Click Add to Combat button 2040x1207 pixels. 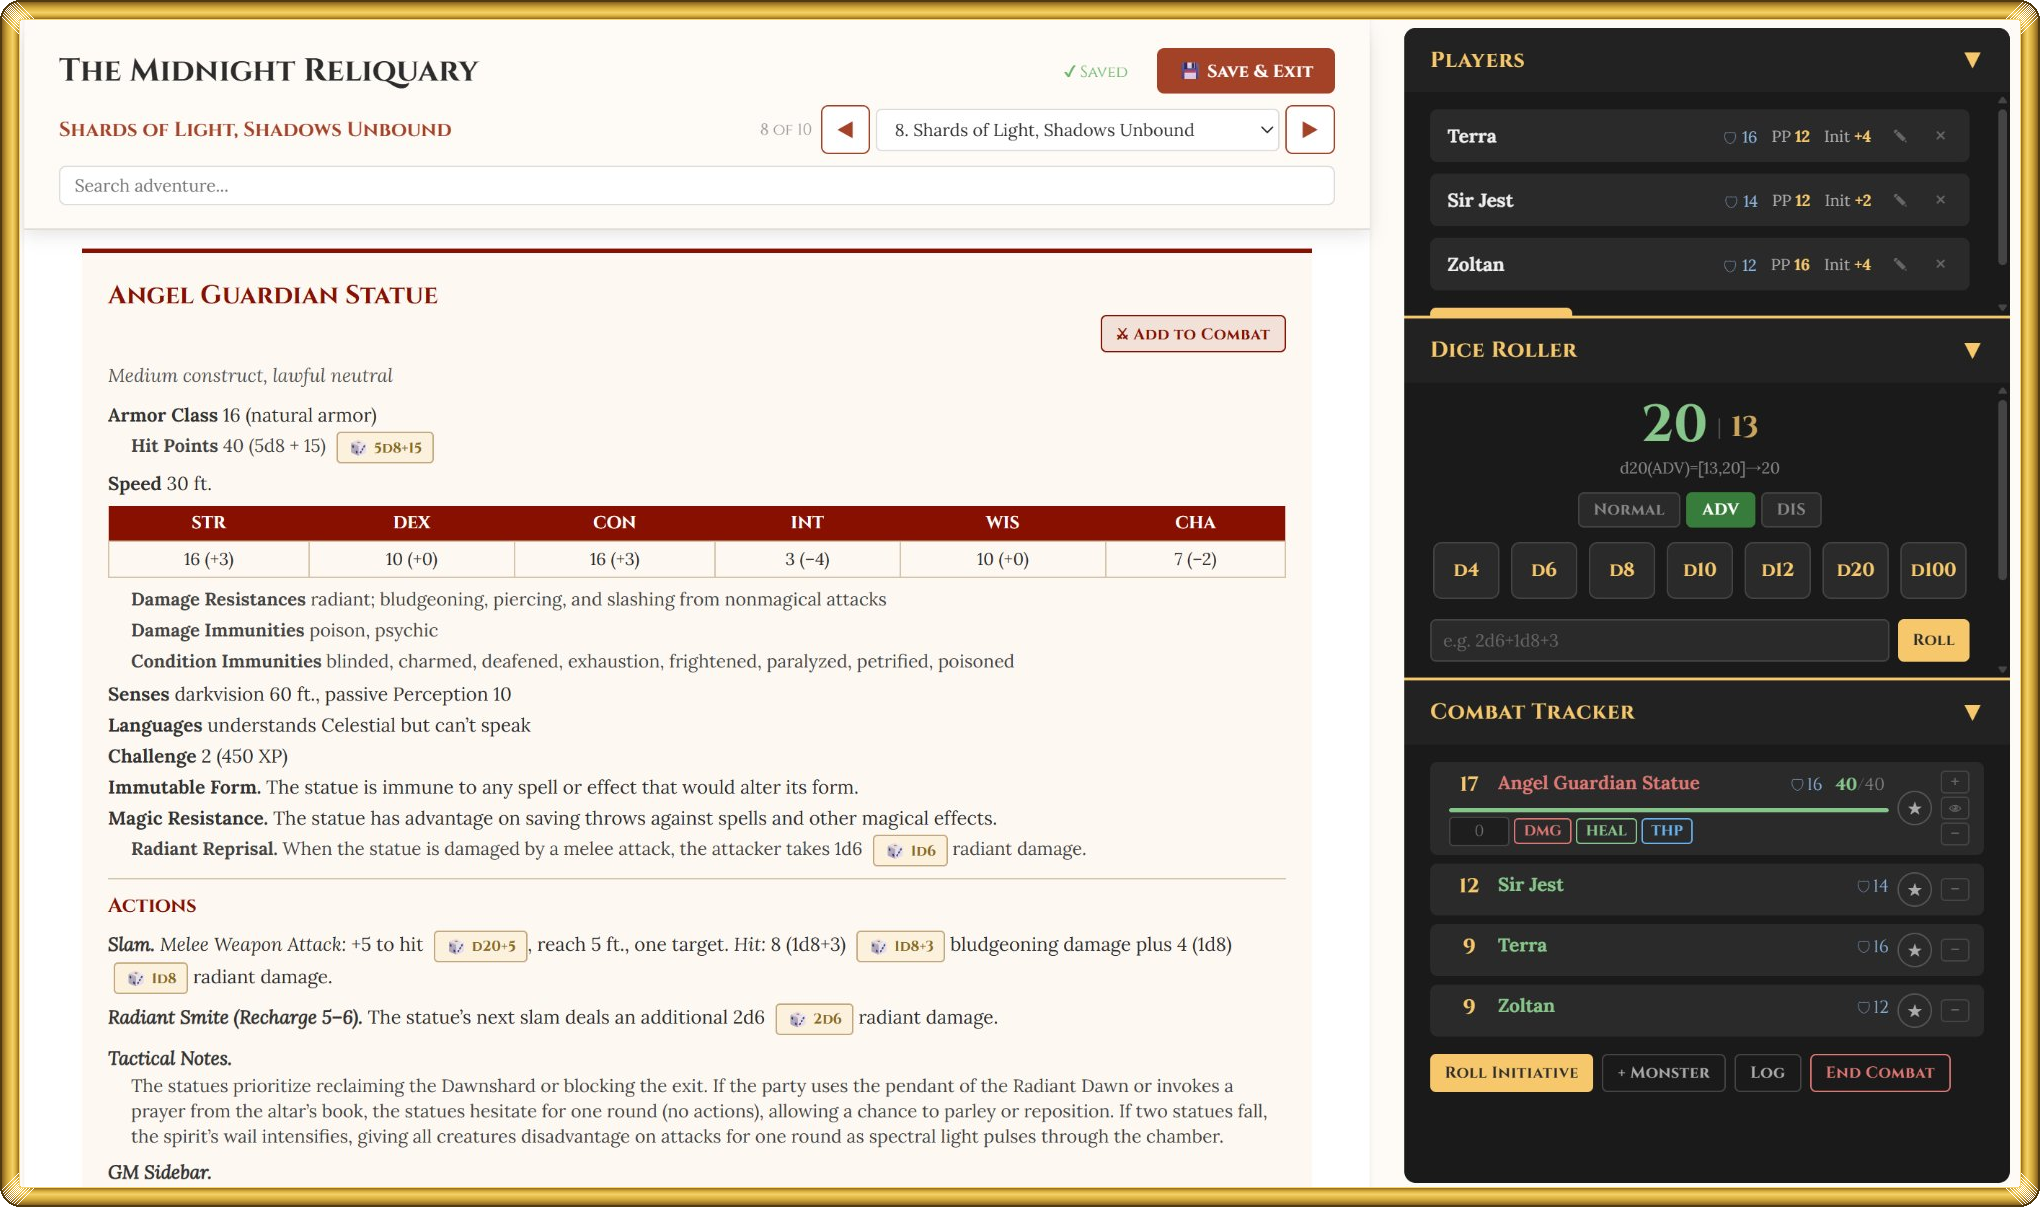coord(1192,334)
